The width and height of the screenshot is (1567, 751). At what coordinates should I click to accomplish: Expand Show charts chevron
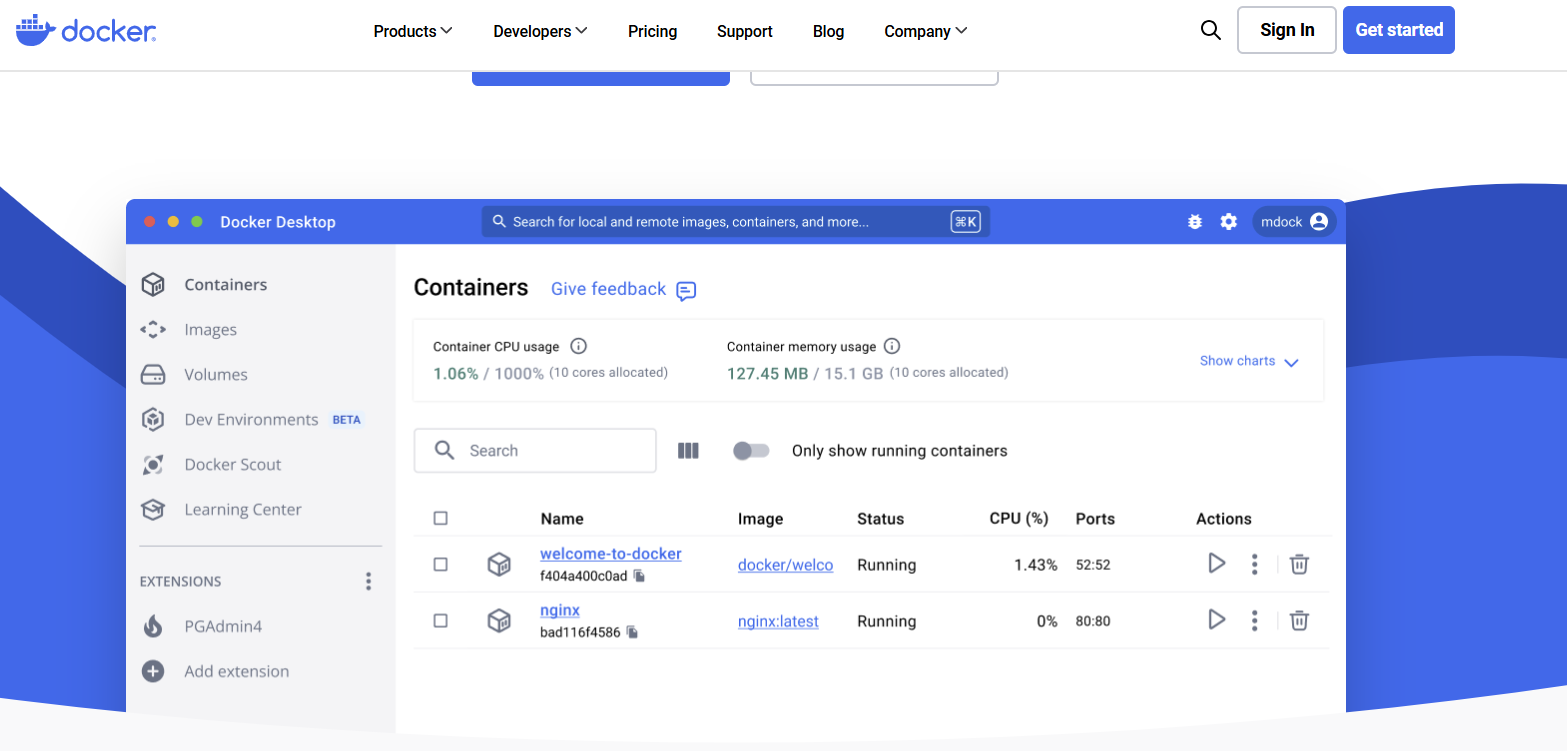click(1291, 362)
